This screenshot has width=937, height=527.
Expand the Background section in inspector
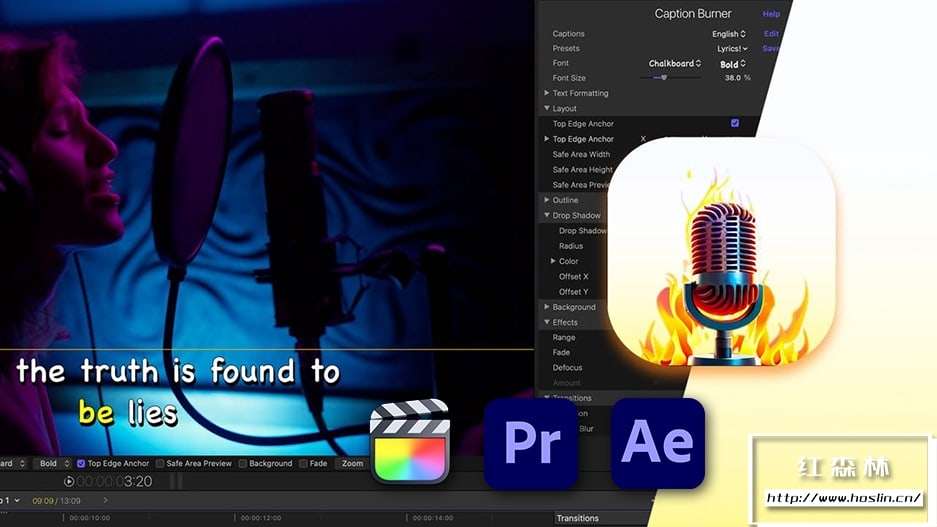547,307
